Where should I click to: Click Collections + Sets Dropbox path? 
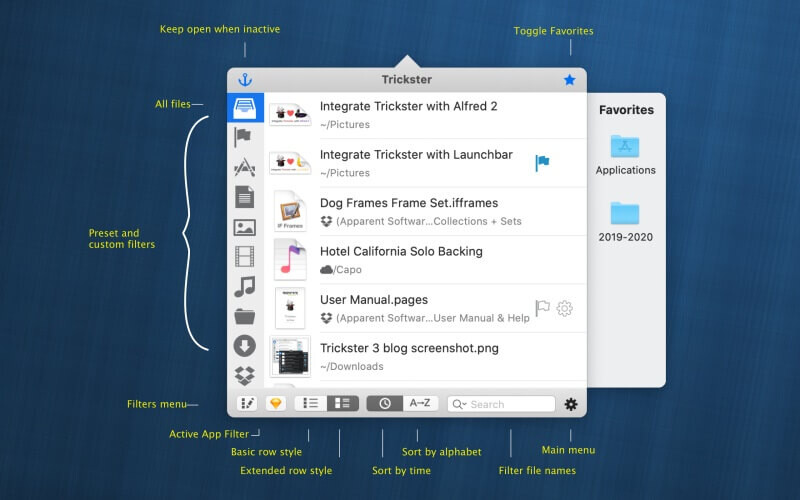click(x=421, y=221)
